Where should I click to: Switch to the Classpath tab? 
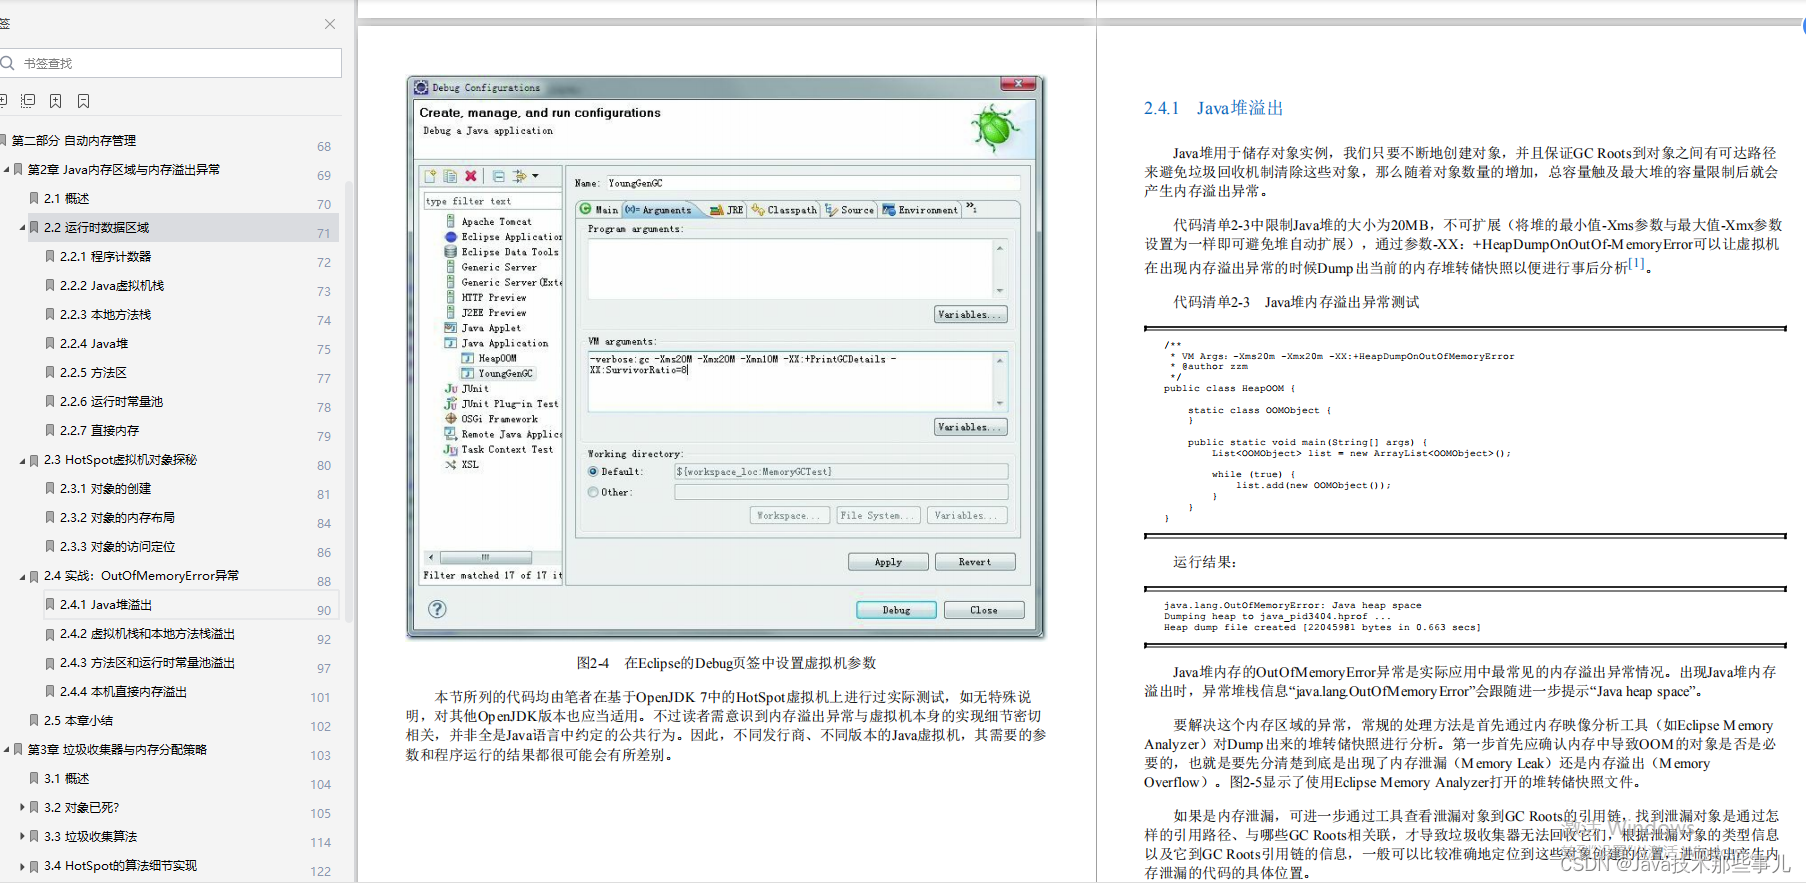coord(785,210)
